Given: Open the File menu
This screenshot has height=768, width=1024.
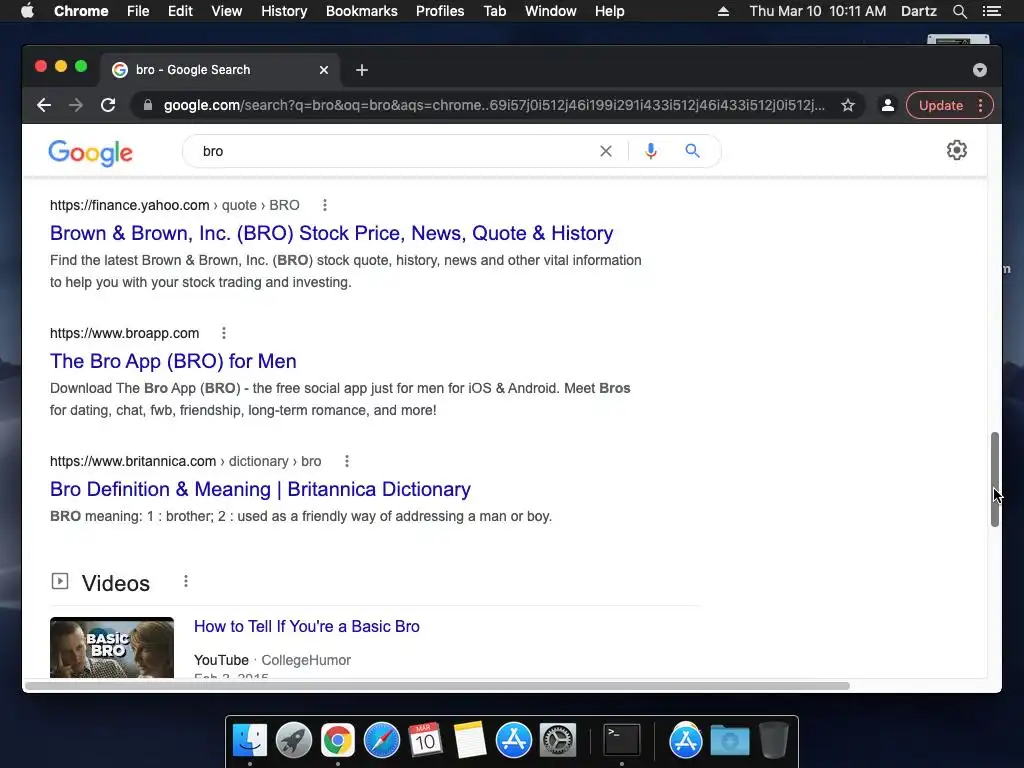Looking at the screenshot, I should tap(138, 11).
